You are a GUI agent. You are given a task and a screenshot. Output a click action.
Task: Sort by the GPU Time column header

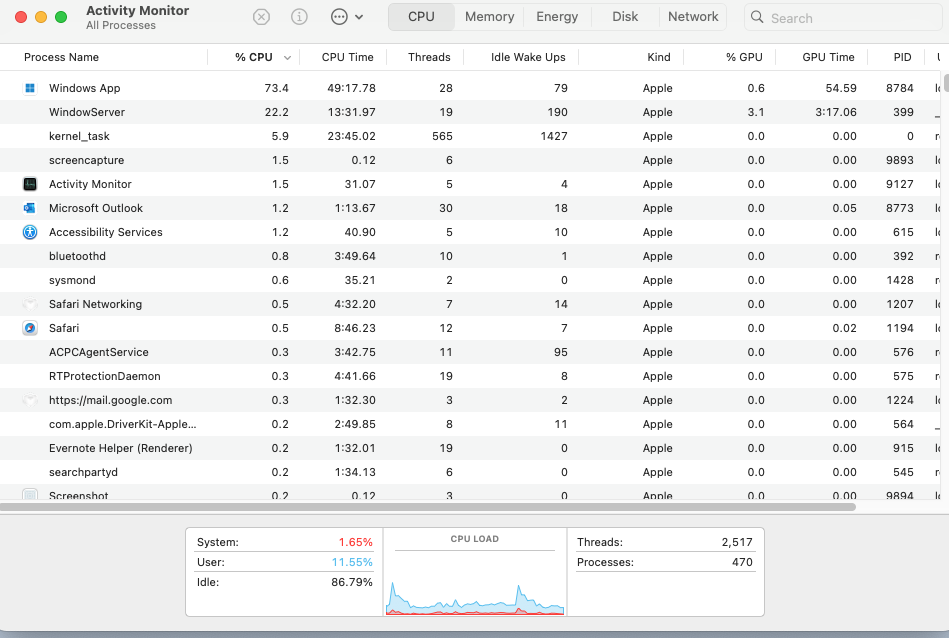(828, 57)
